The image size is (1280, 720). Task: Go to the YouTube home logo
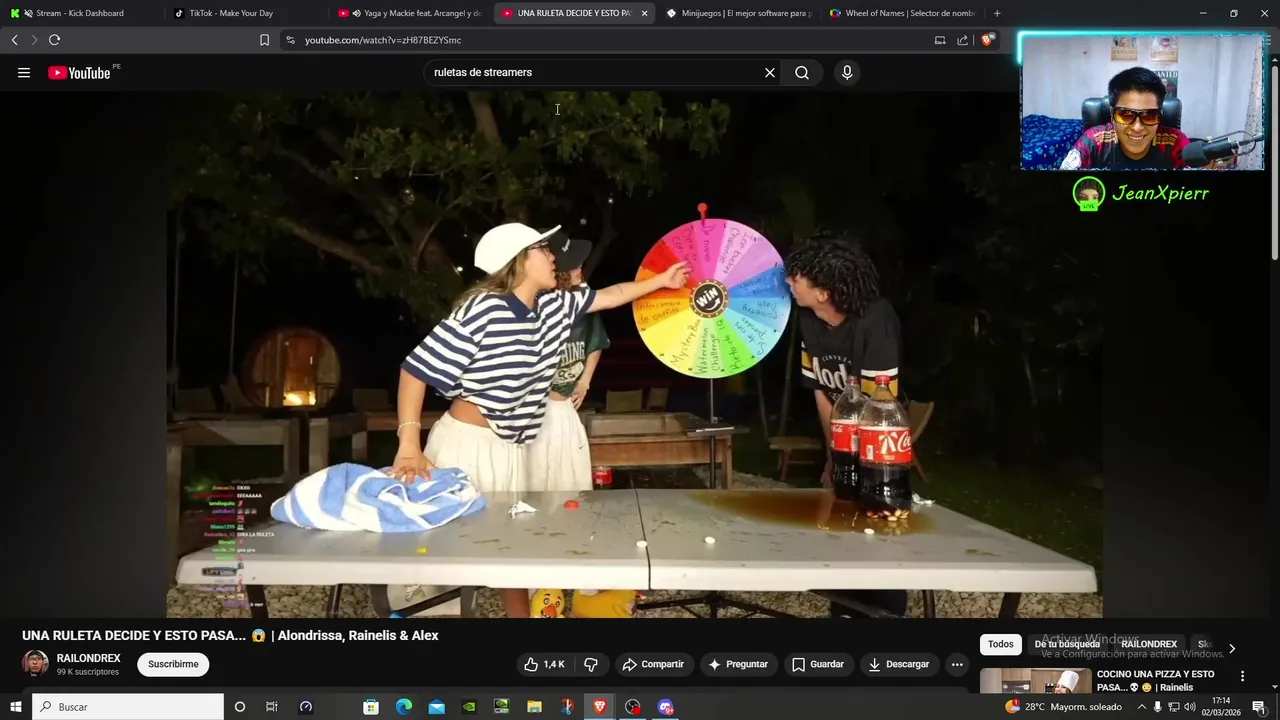tap(79, 72)
